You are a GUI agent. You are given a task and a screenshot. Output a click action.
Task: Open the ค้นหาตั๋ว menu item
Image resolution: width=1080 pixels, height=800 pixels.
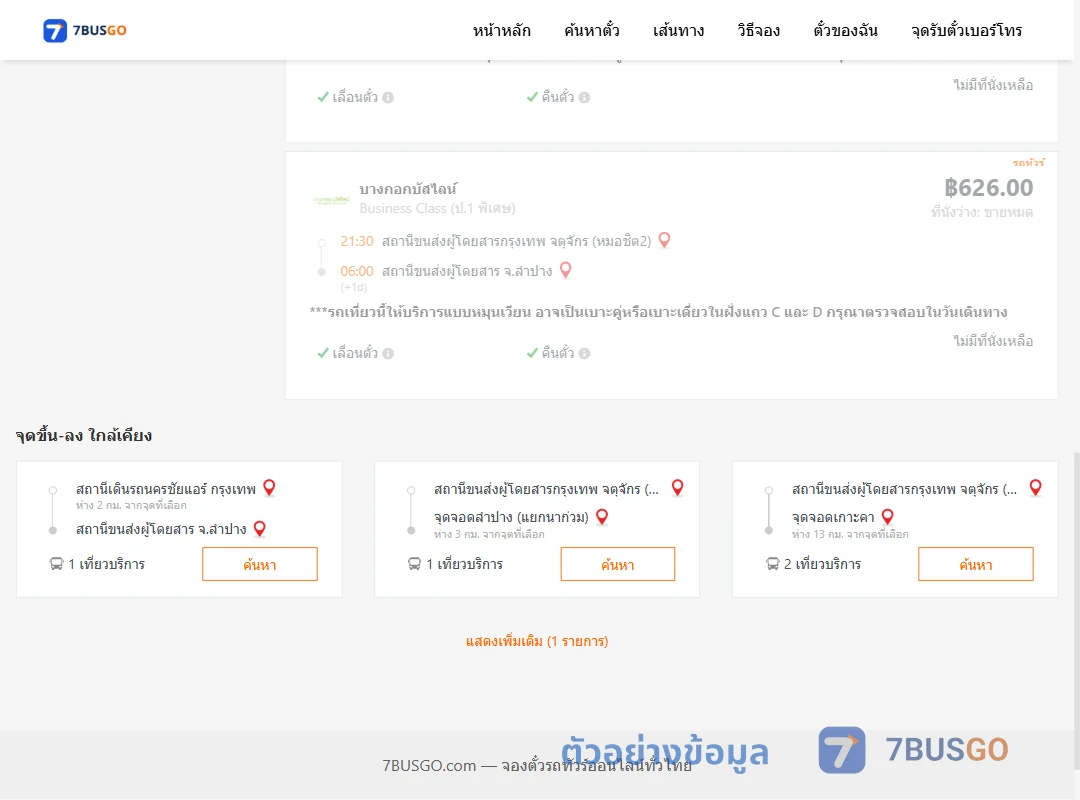(x=592, y=30)
